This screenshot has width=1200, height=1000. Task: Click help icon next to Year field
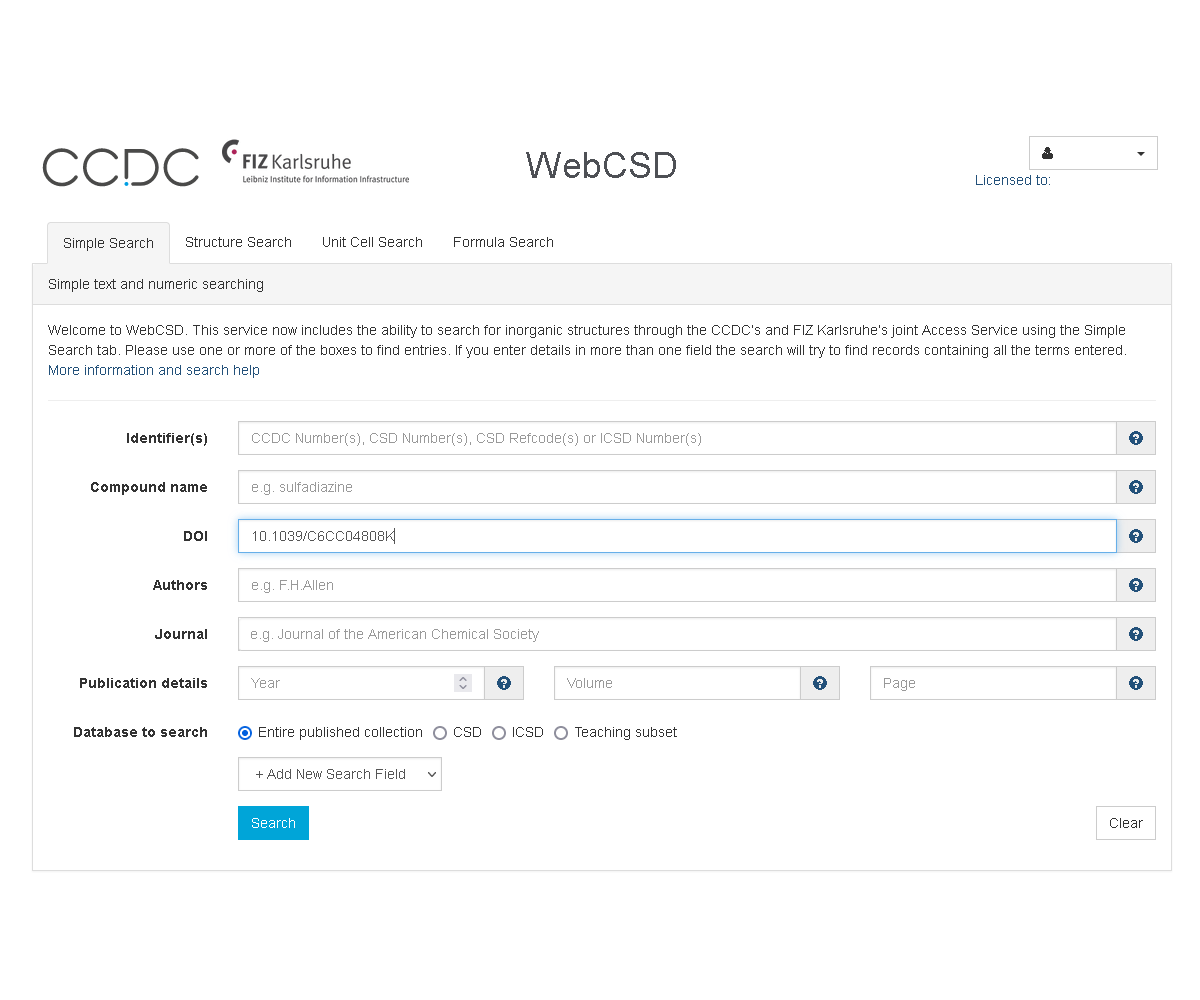tap(504, 683)
